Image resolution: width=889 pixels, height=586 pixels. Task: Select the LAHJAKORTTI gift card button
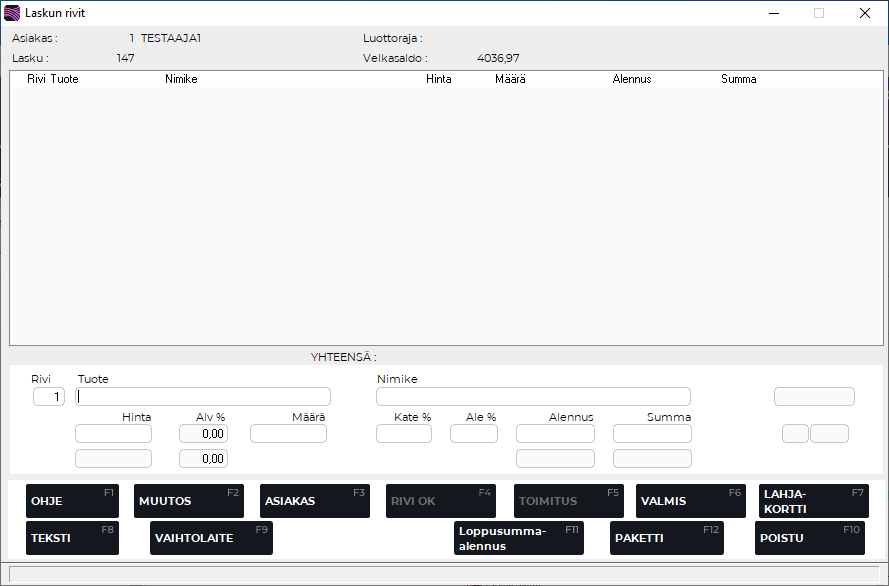click(812, 501)
